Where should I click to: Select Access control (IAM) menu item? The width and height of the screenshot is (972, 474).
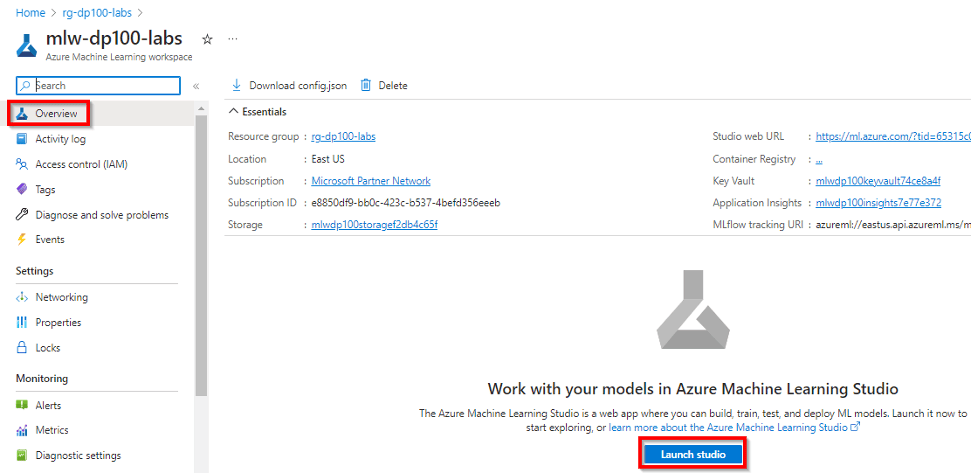[80, 164]
